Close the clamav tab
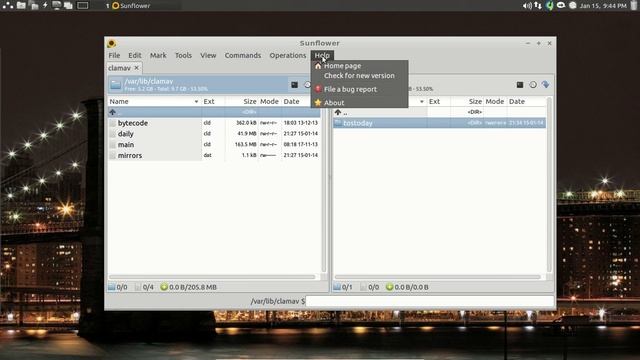 (137, 68)
